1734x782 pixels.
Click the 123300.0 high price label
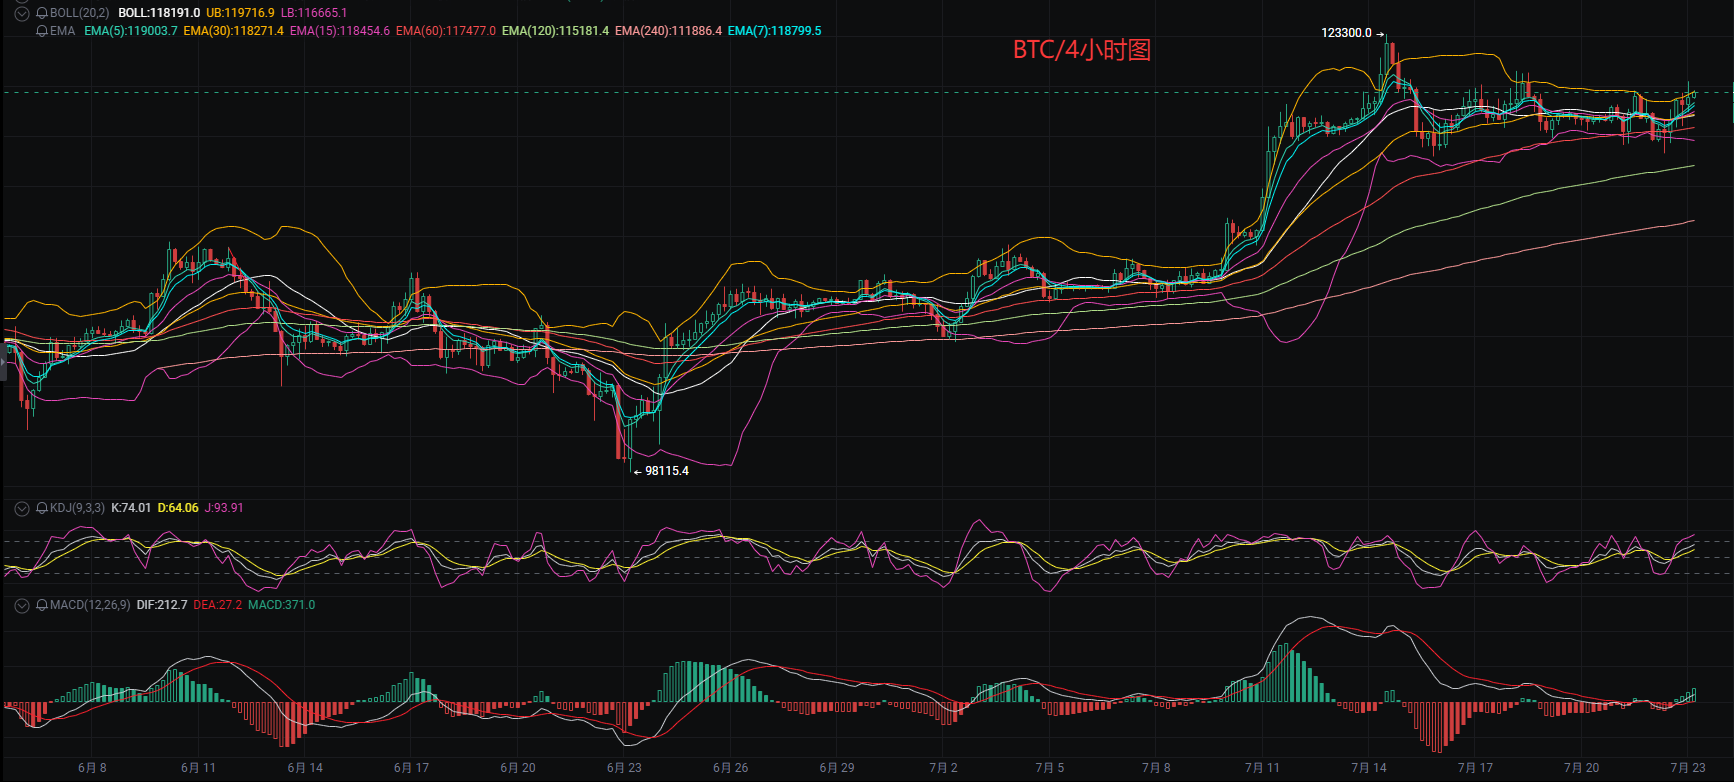point(1346,33)
